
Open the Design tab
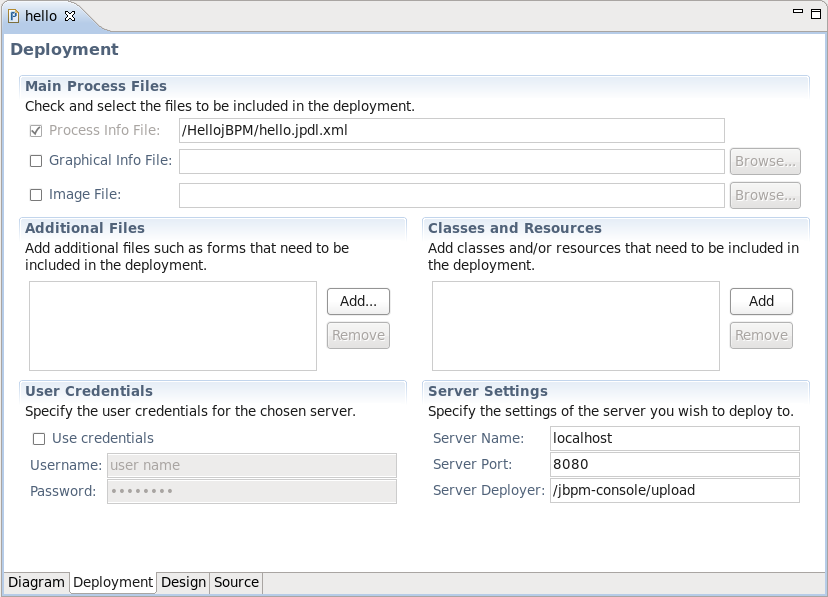tap(183, 582)
